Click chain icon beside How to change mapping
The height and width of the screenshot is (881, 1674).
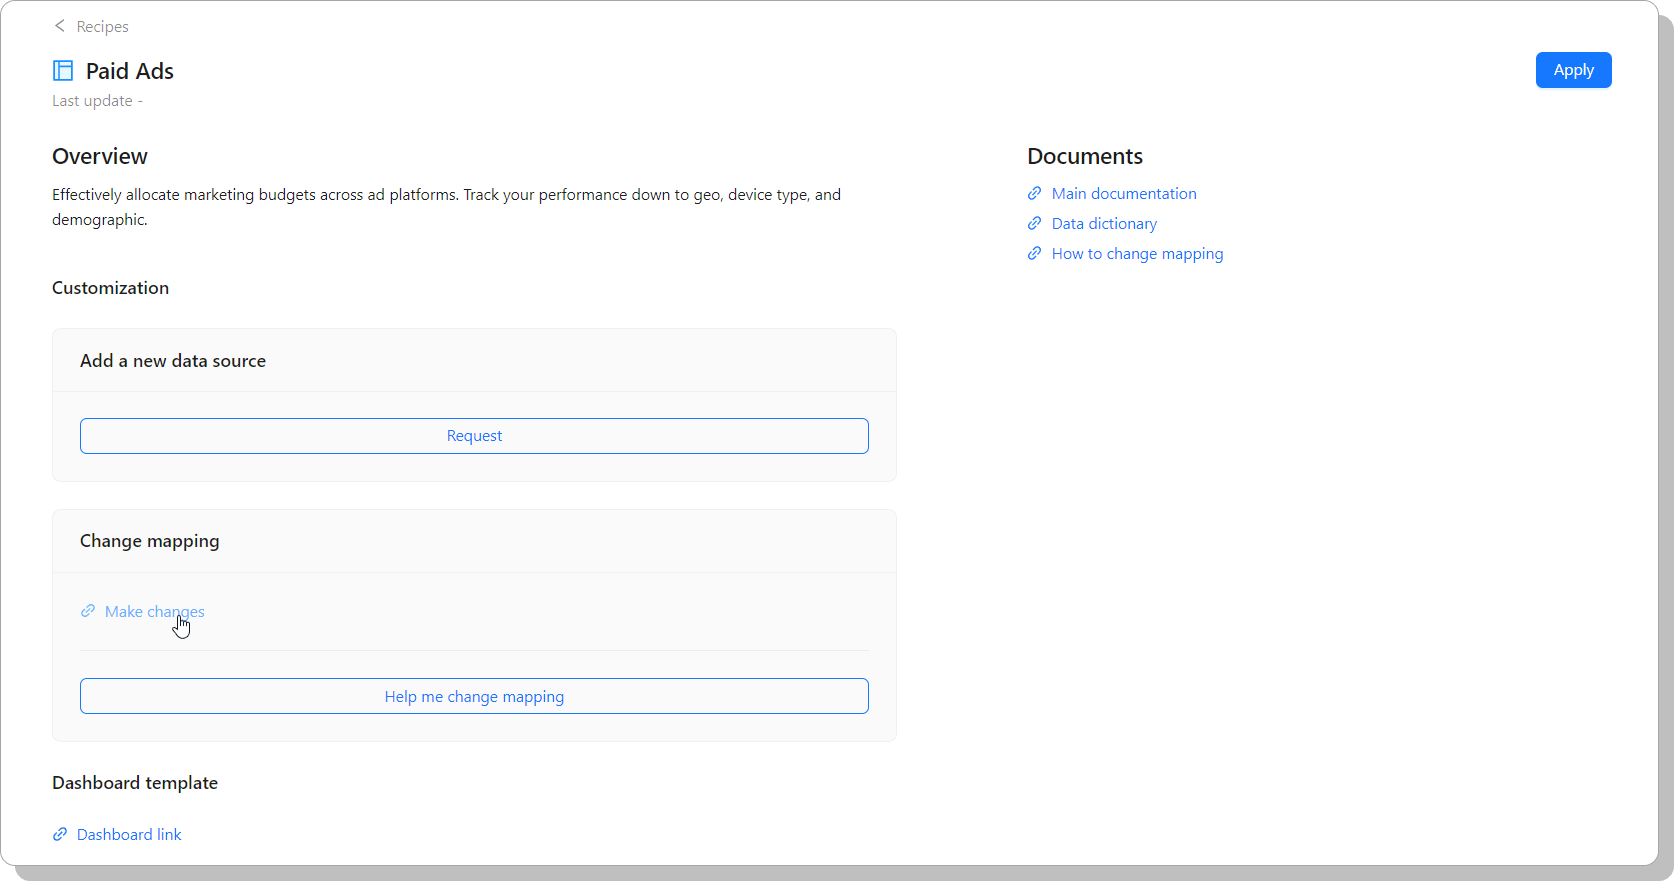1035,254
